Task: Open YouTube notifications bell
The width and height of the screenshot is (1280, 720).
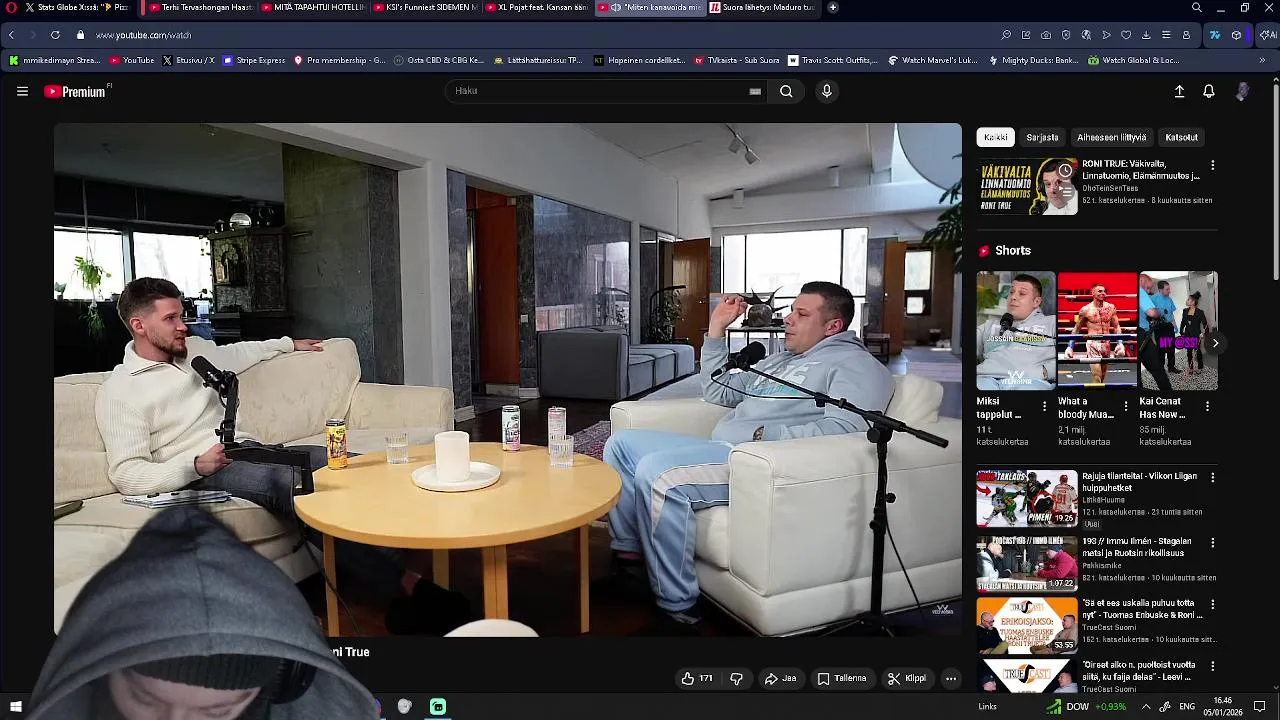Action: [x=1209, y=91]
